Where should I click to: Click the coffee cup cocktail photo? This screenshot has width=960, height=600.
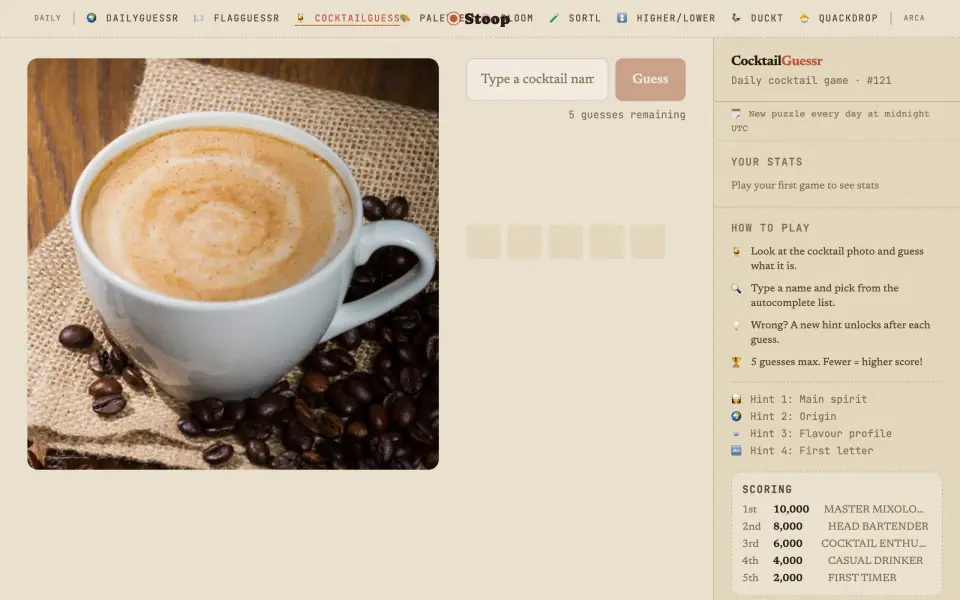tap(233, 264)
